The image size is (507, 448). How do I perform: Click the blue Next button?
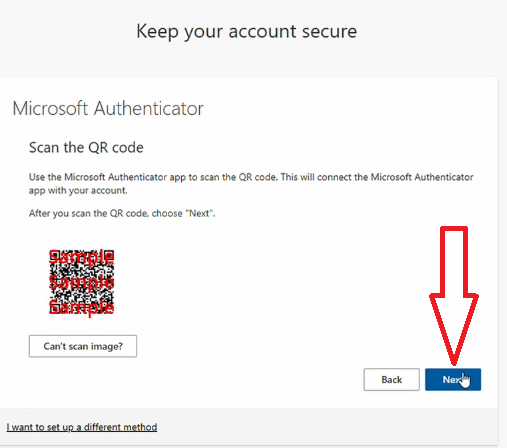click(x=453, y=379)
